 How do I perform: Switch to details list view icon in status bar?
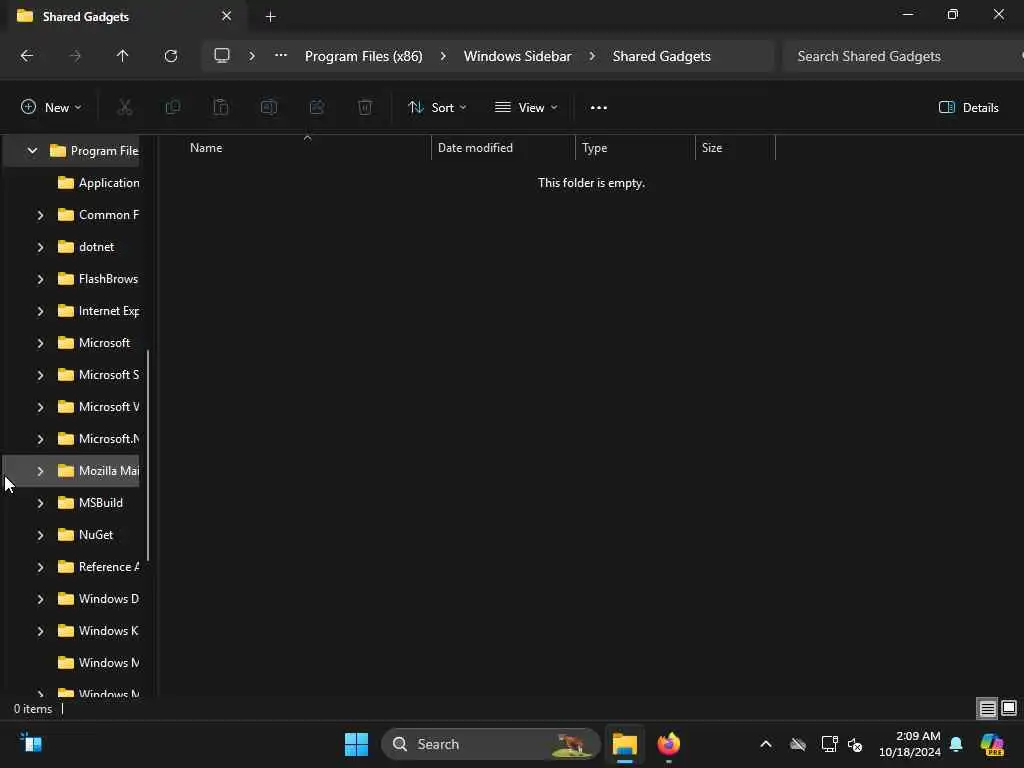987,708
